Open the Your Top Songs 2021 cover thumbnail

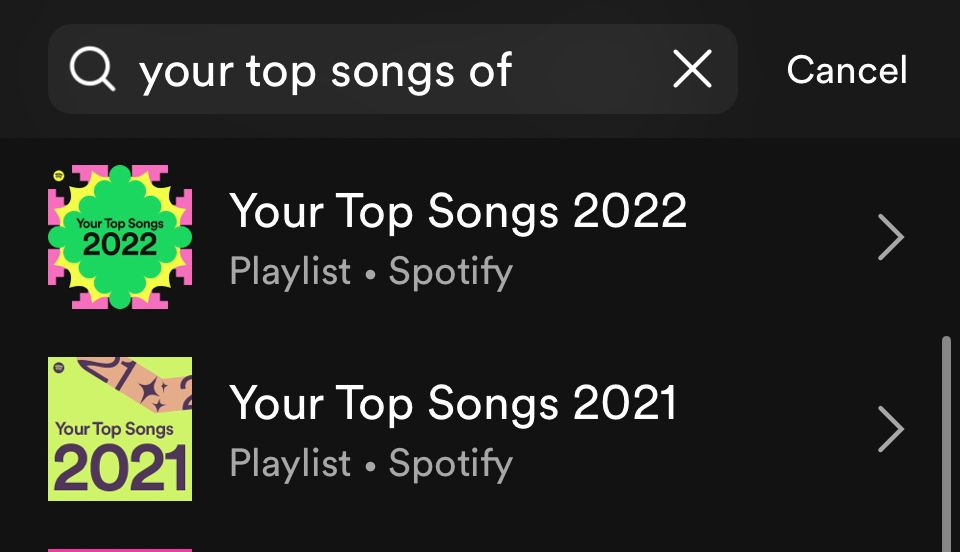pyautogui.click(x=120, y=429)
